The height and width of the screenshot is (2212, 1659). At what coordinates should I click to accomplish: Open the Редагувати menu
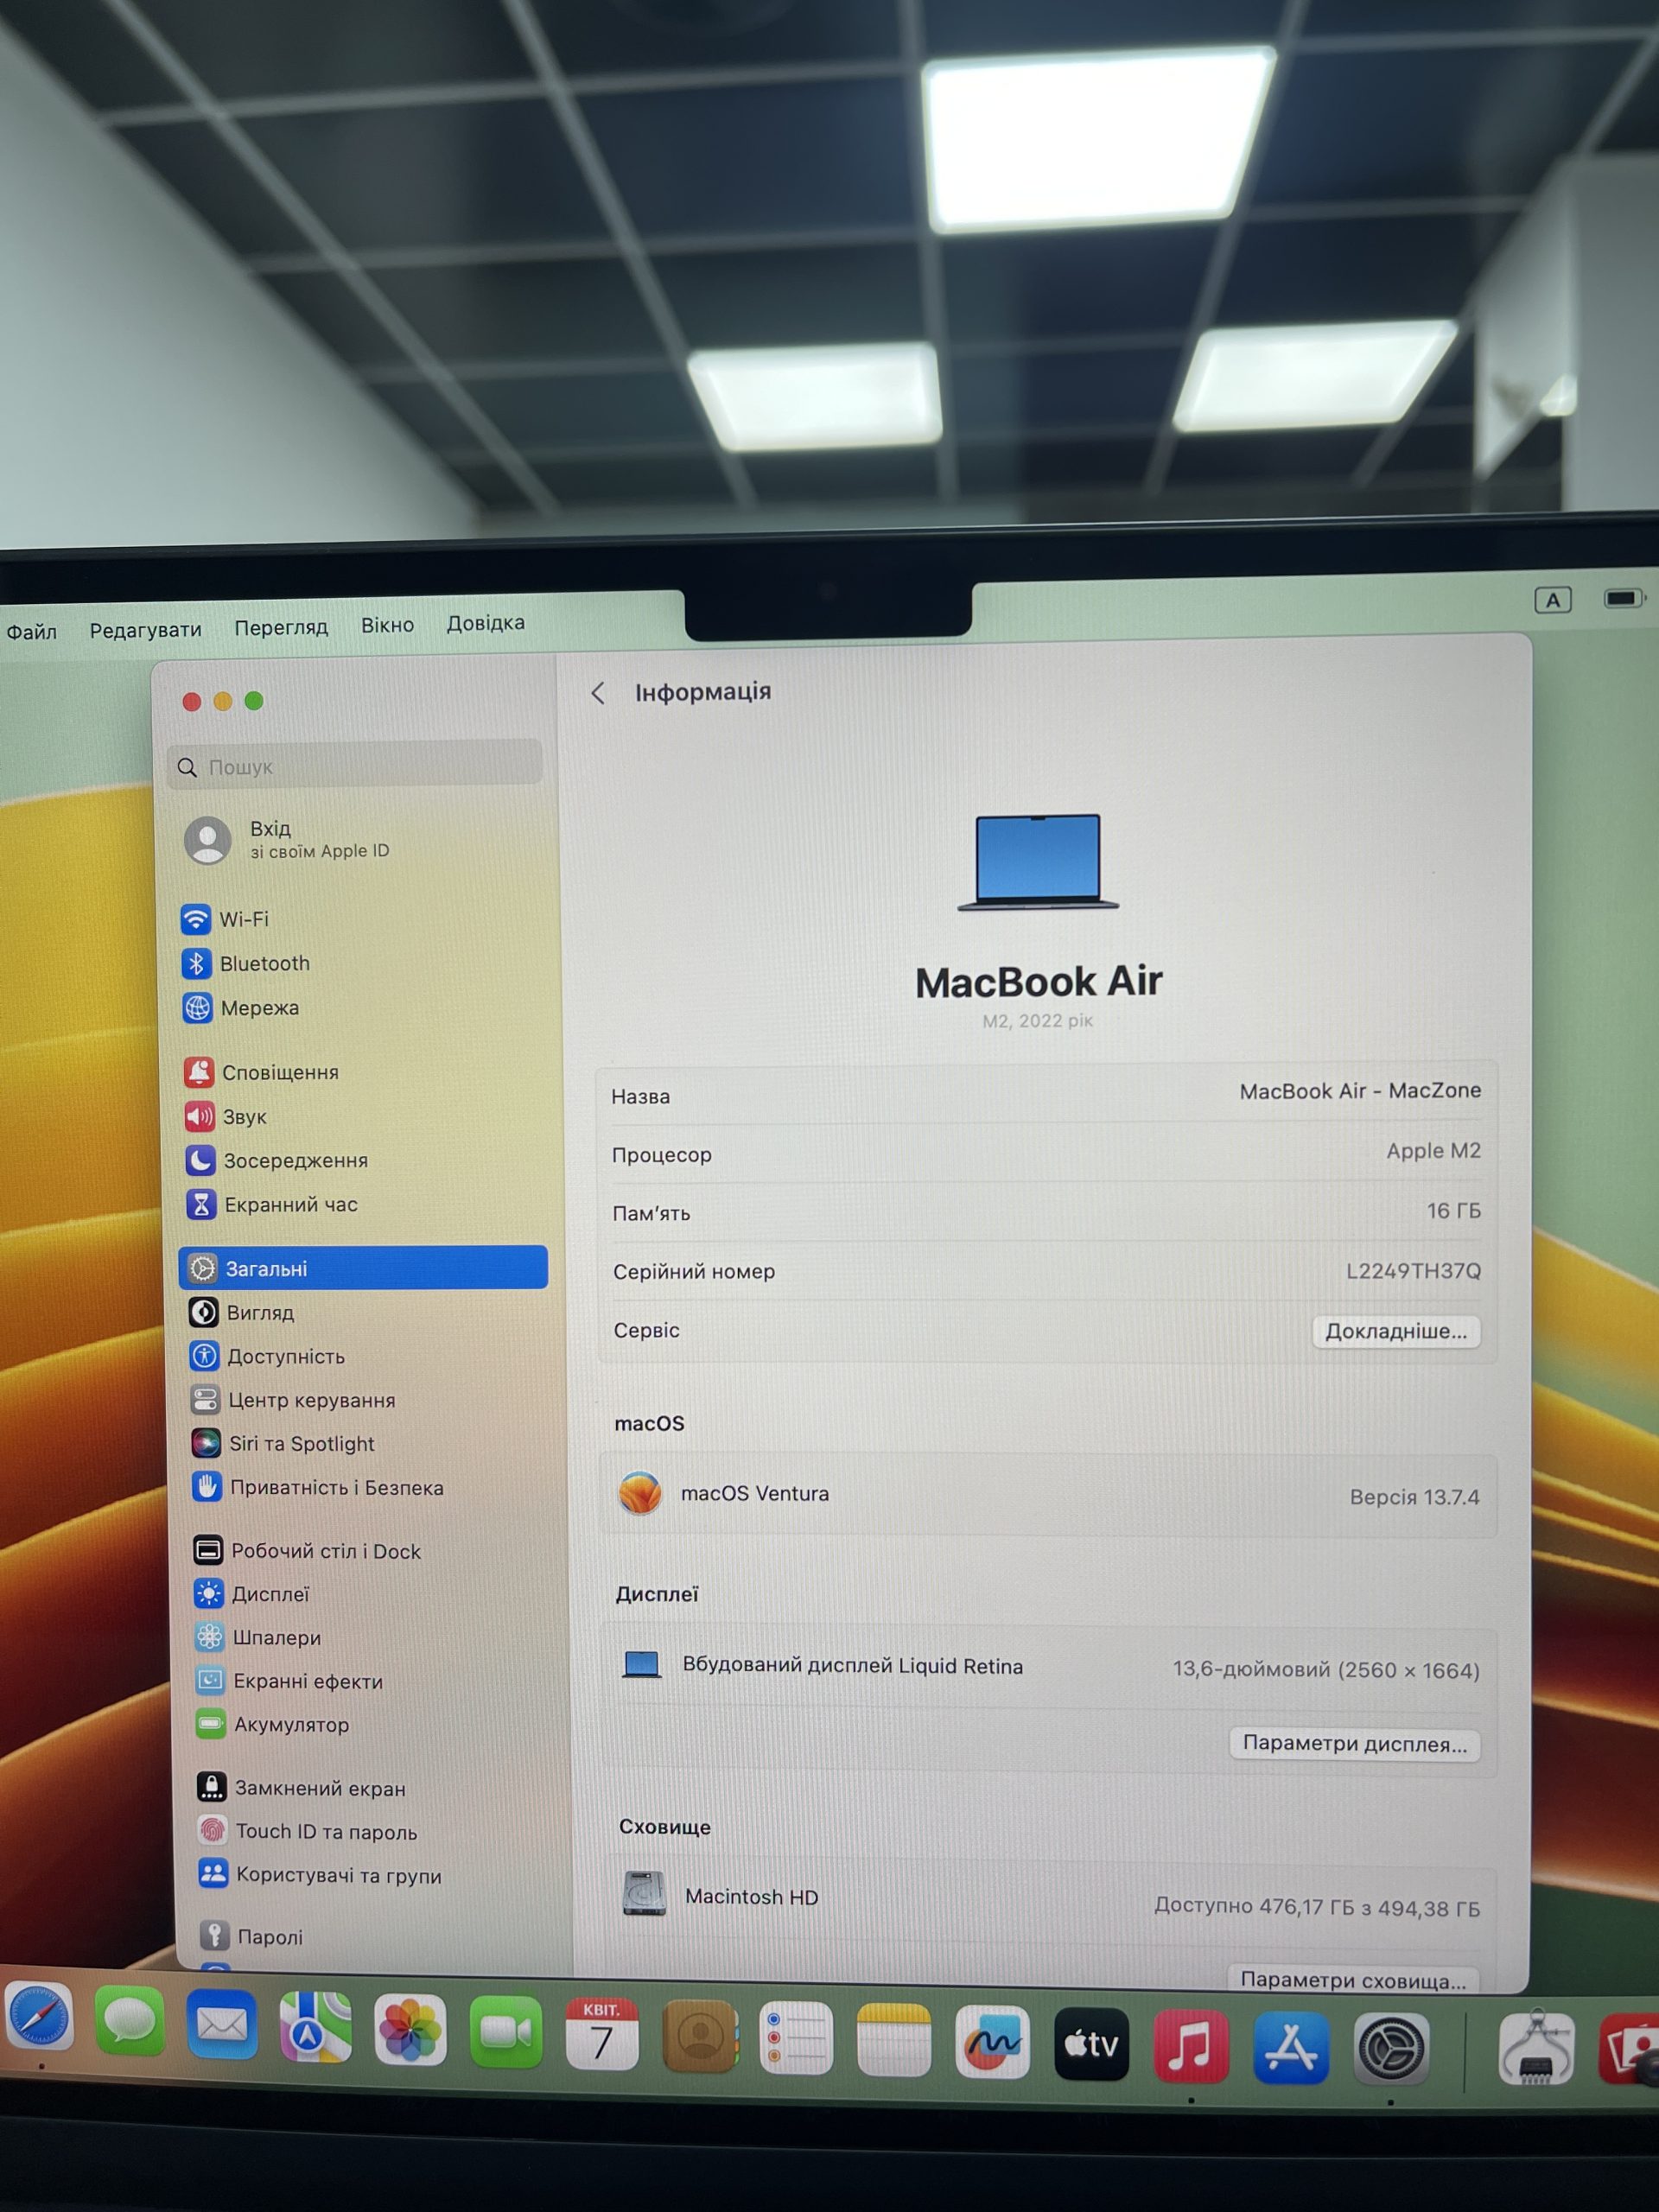pyautogui.click(x=145, y=629)
